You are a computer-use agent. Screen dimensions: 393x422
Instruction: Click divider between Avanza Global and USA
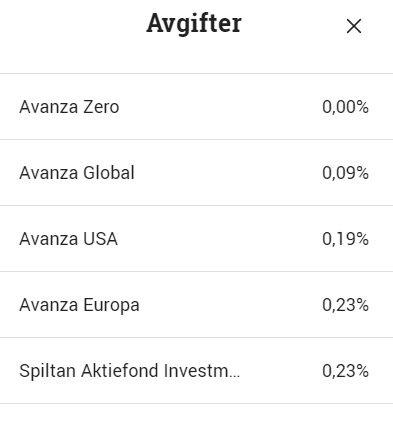[196, 205]
